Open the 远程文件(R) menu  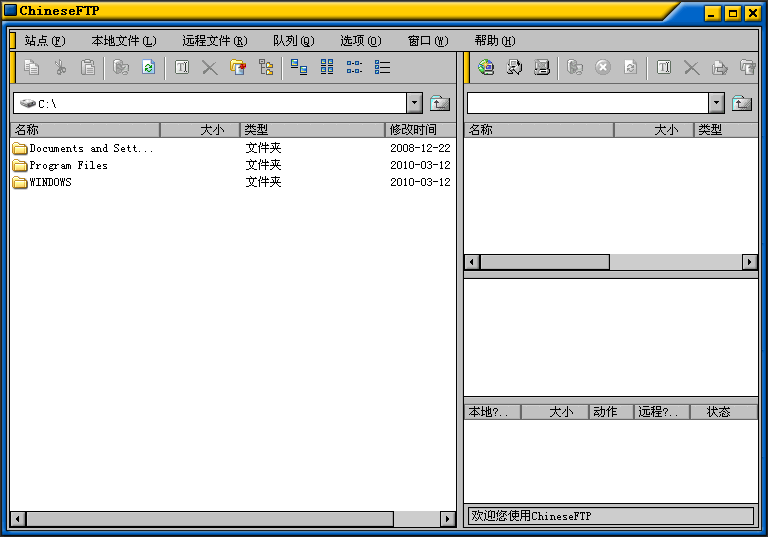(215, 41)
